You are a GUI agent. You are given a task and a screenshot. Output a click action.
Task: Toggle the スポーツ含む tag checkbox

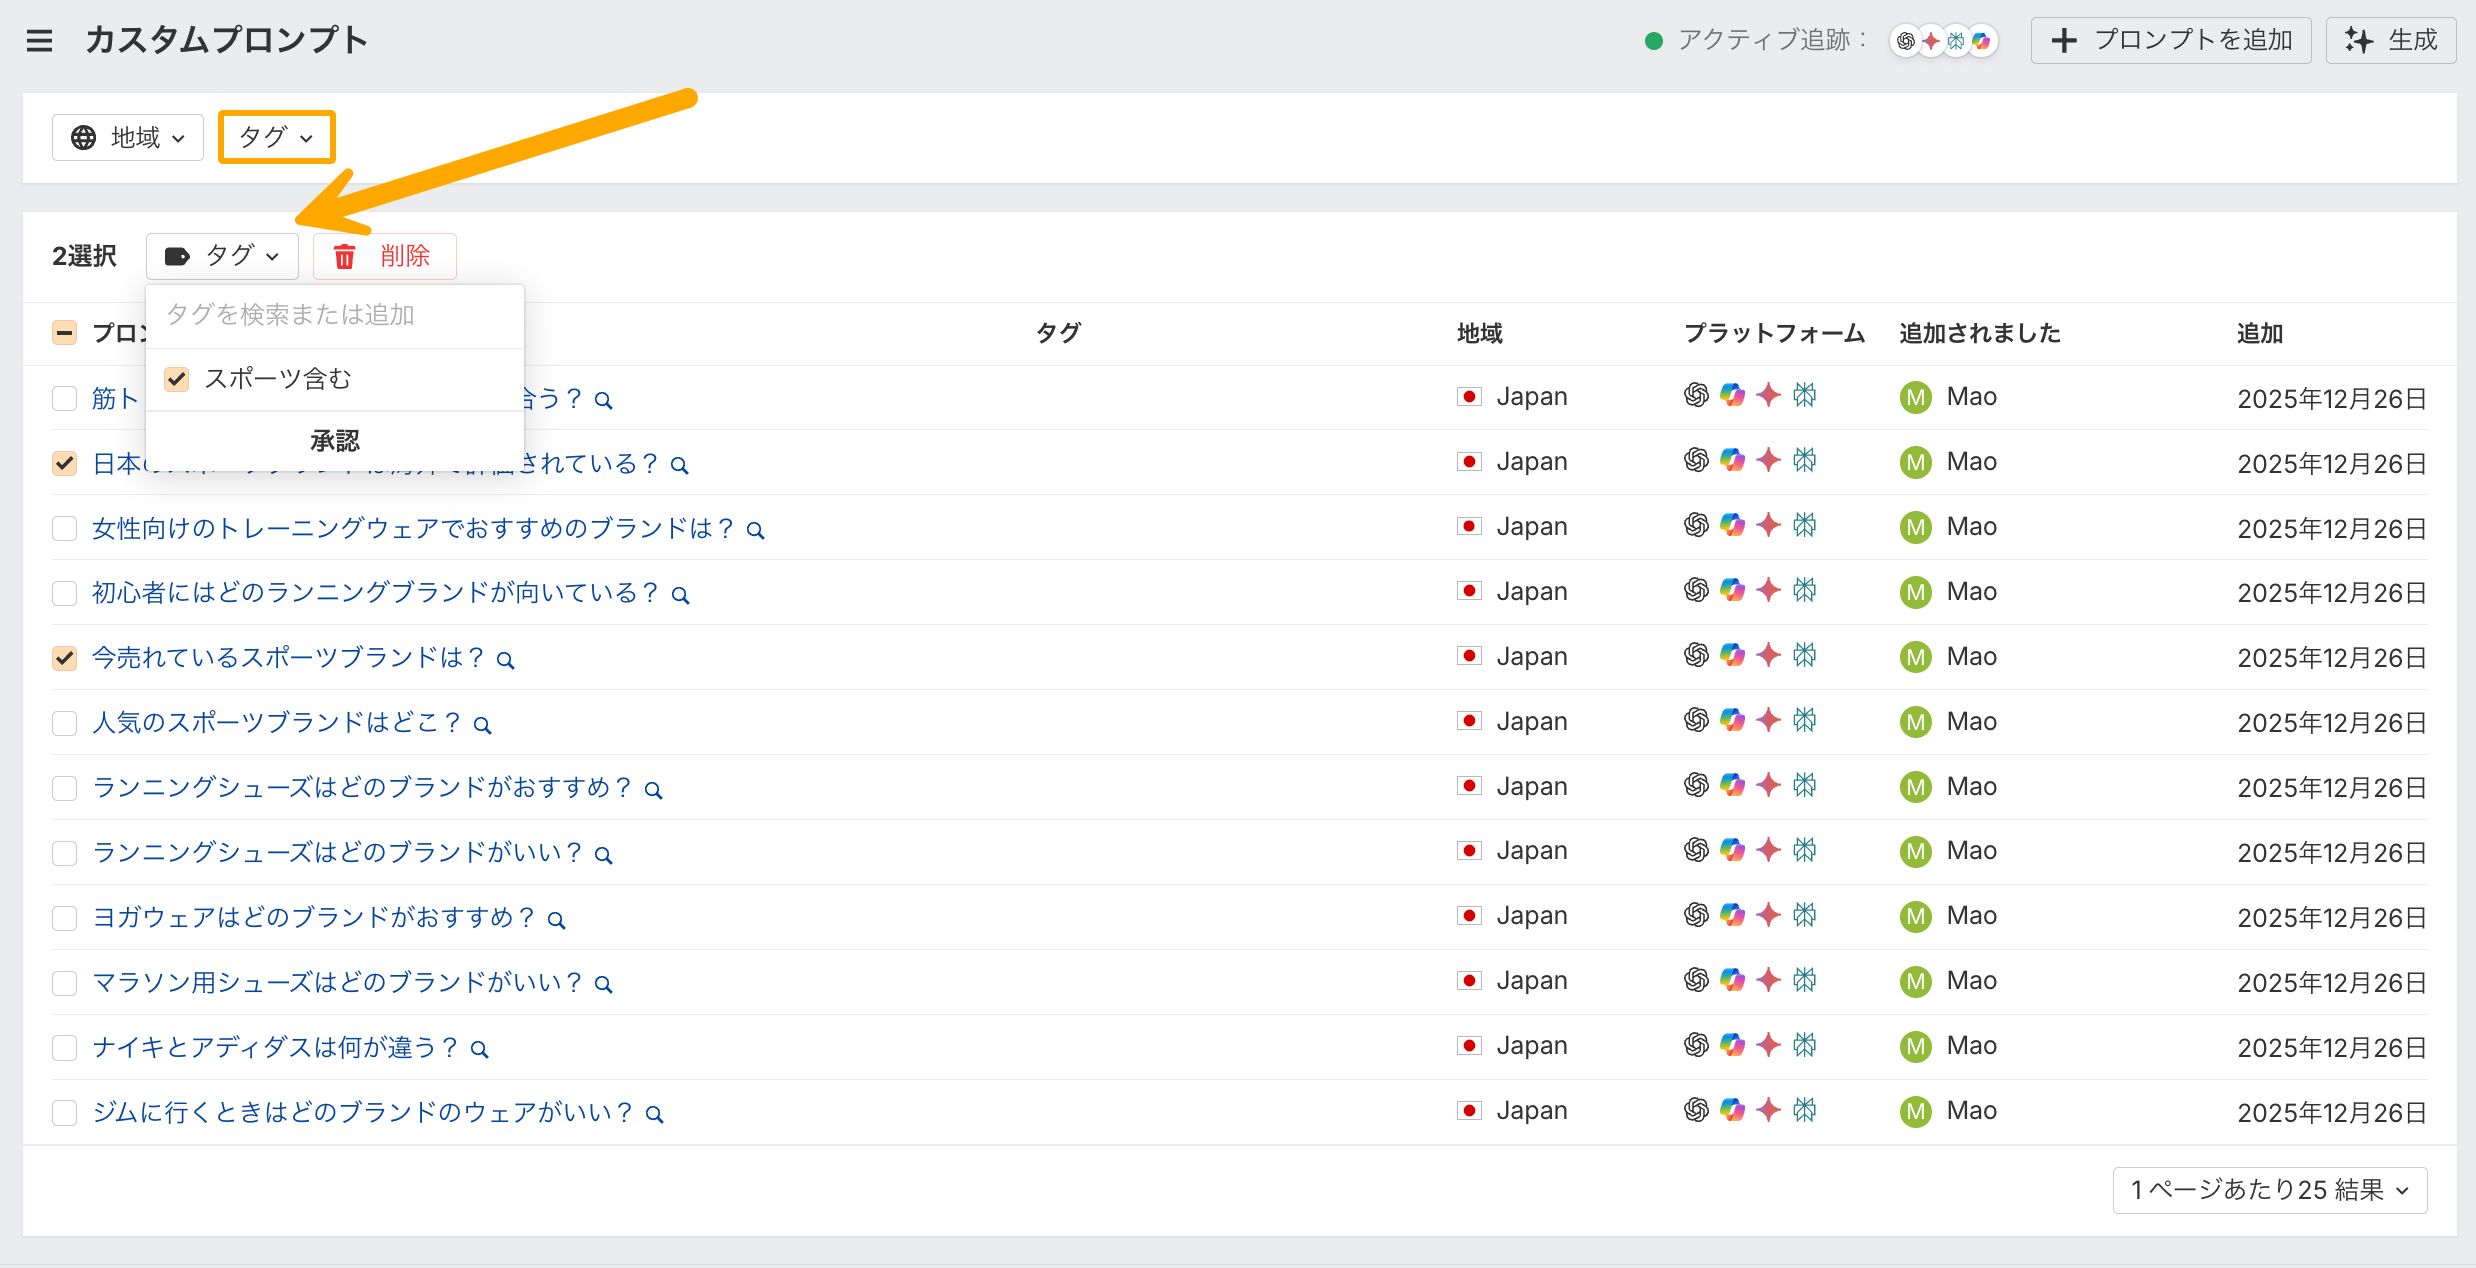coord(177,379)
